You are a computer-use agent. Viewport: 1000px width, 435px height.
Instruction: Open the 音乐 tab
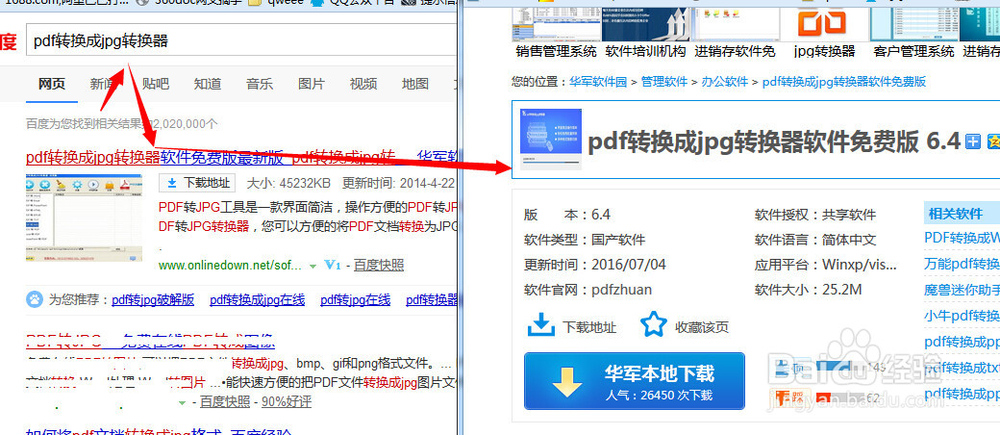click(x=260, y=84)
